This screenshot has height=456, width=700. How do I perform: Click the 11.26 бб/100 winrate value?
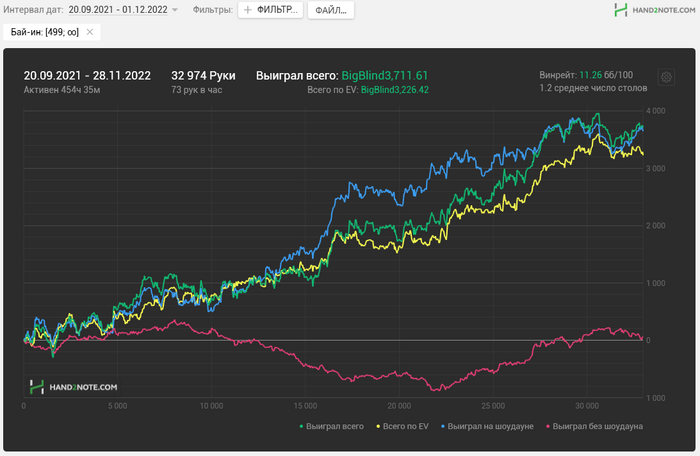coord(606,75)
